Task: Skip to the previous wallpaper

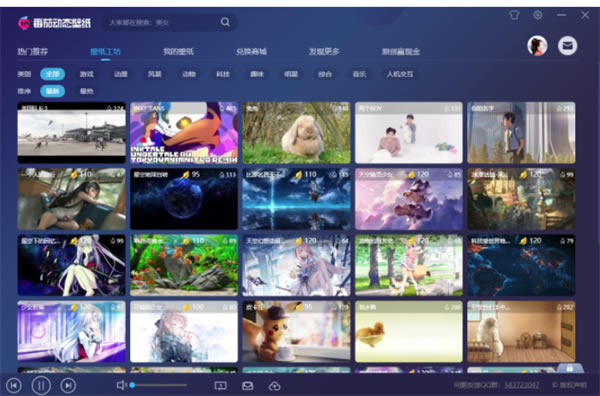Action: pos(14,385)
